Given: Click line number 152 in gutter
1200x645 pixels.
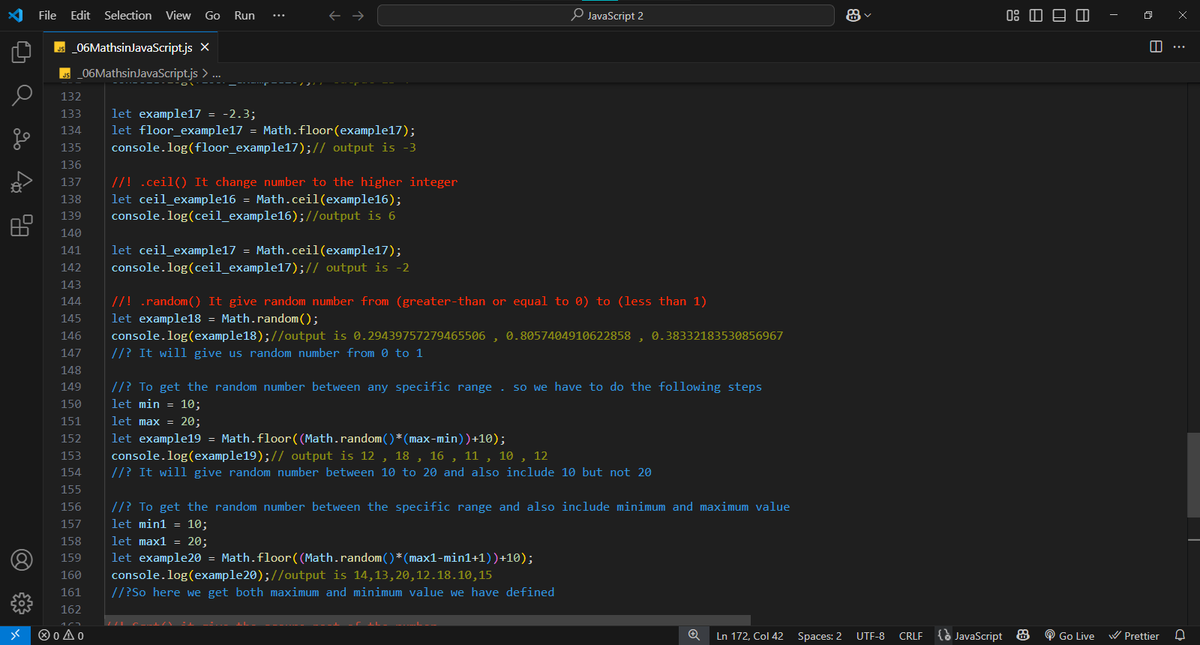Looking at the screenshot, I should (x=71, y=438).
